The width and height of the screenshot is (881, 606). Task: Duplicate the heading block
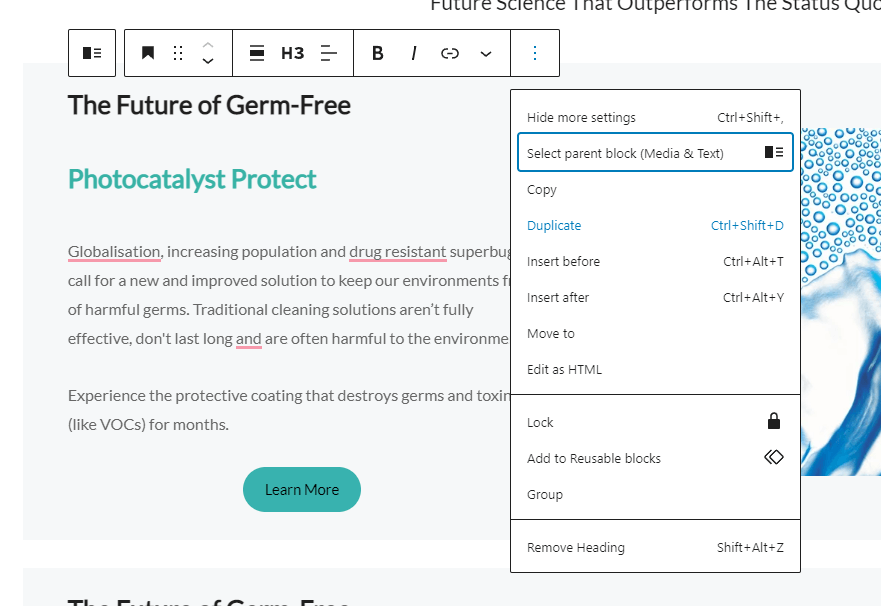click(655, 225)
